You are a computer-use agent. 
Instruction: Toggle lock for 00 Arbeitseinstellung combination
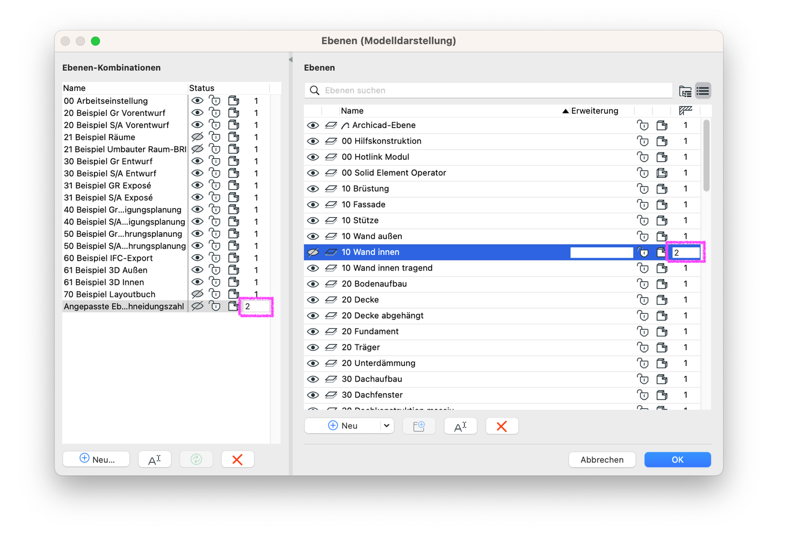(x=215, y=101)
